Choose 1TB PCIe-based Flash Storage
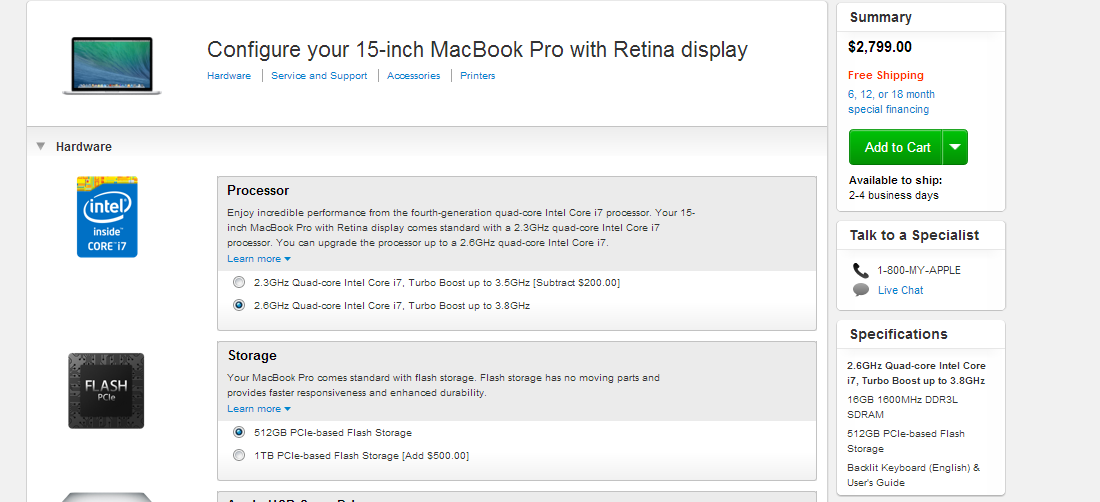Image resolution: width=1100 pixels, height=502 pixels. (x=239, y=456)
